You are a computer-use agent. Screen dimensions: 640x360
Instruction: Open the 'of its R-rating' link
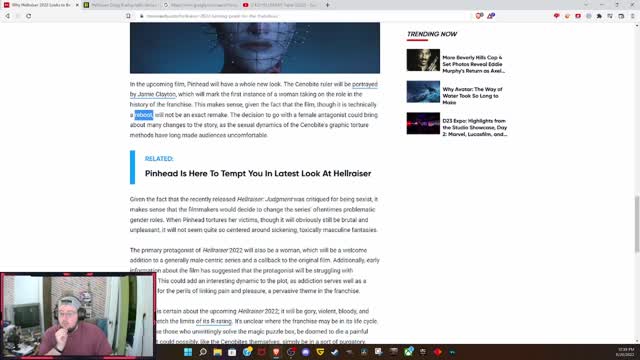pos(213,321)
